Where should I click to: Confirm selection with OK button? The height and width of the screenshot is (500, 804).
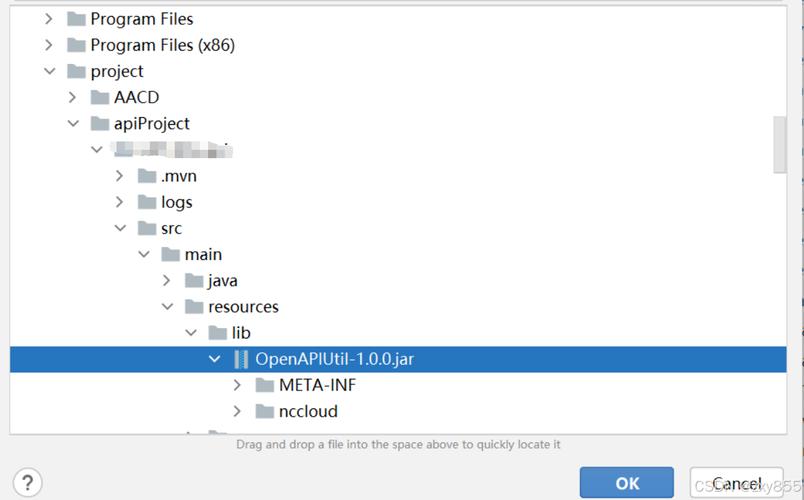pos(627,483)
